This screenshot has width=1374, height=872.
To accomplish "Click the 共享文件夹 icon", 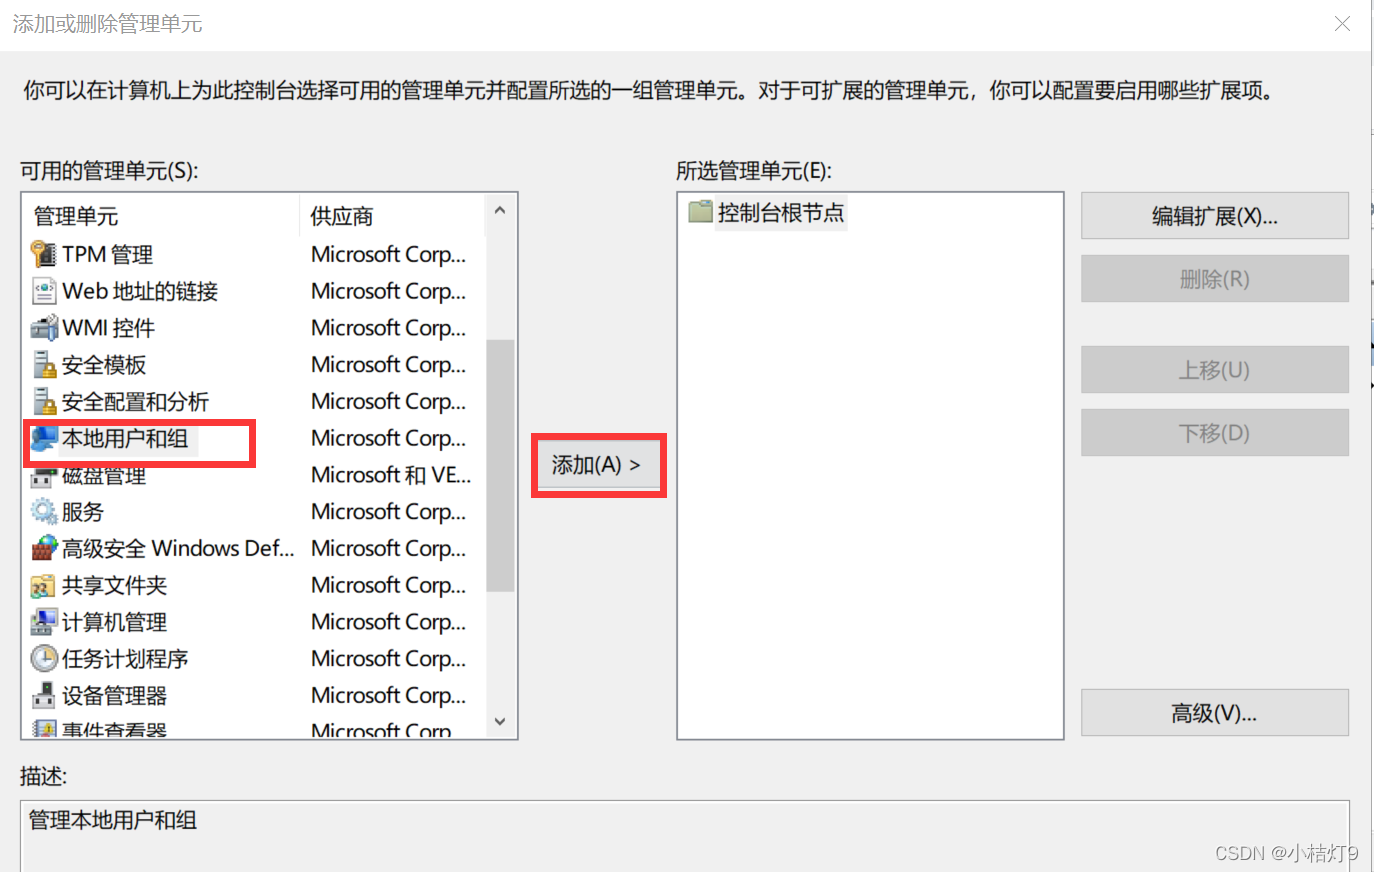I will [x=44, y=585].
